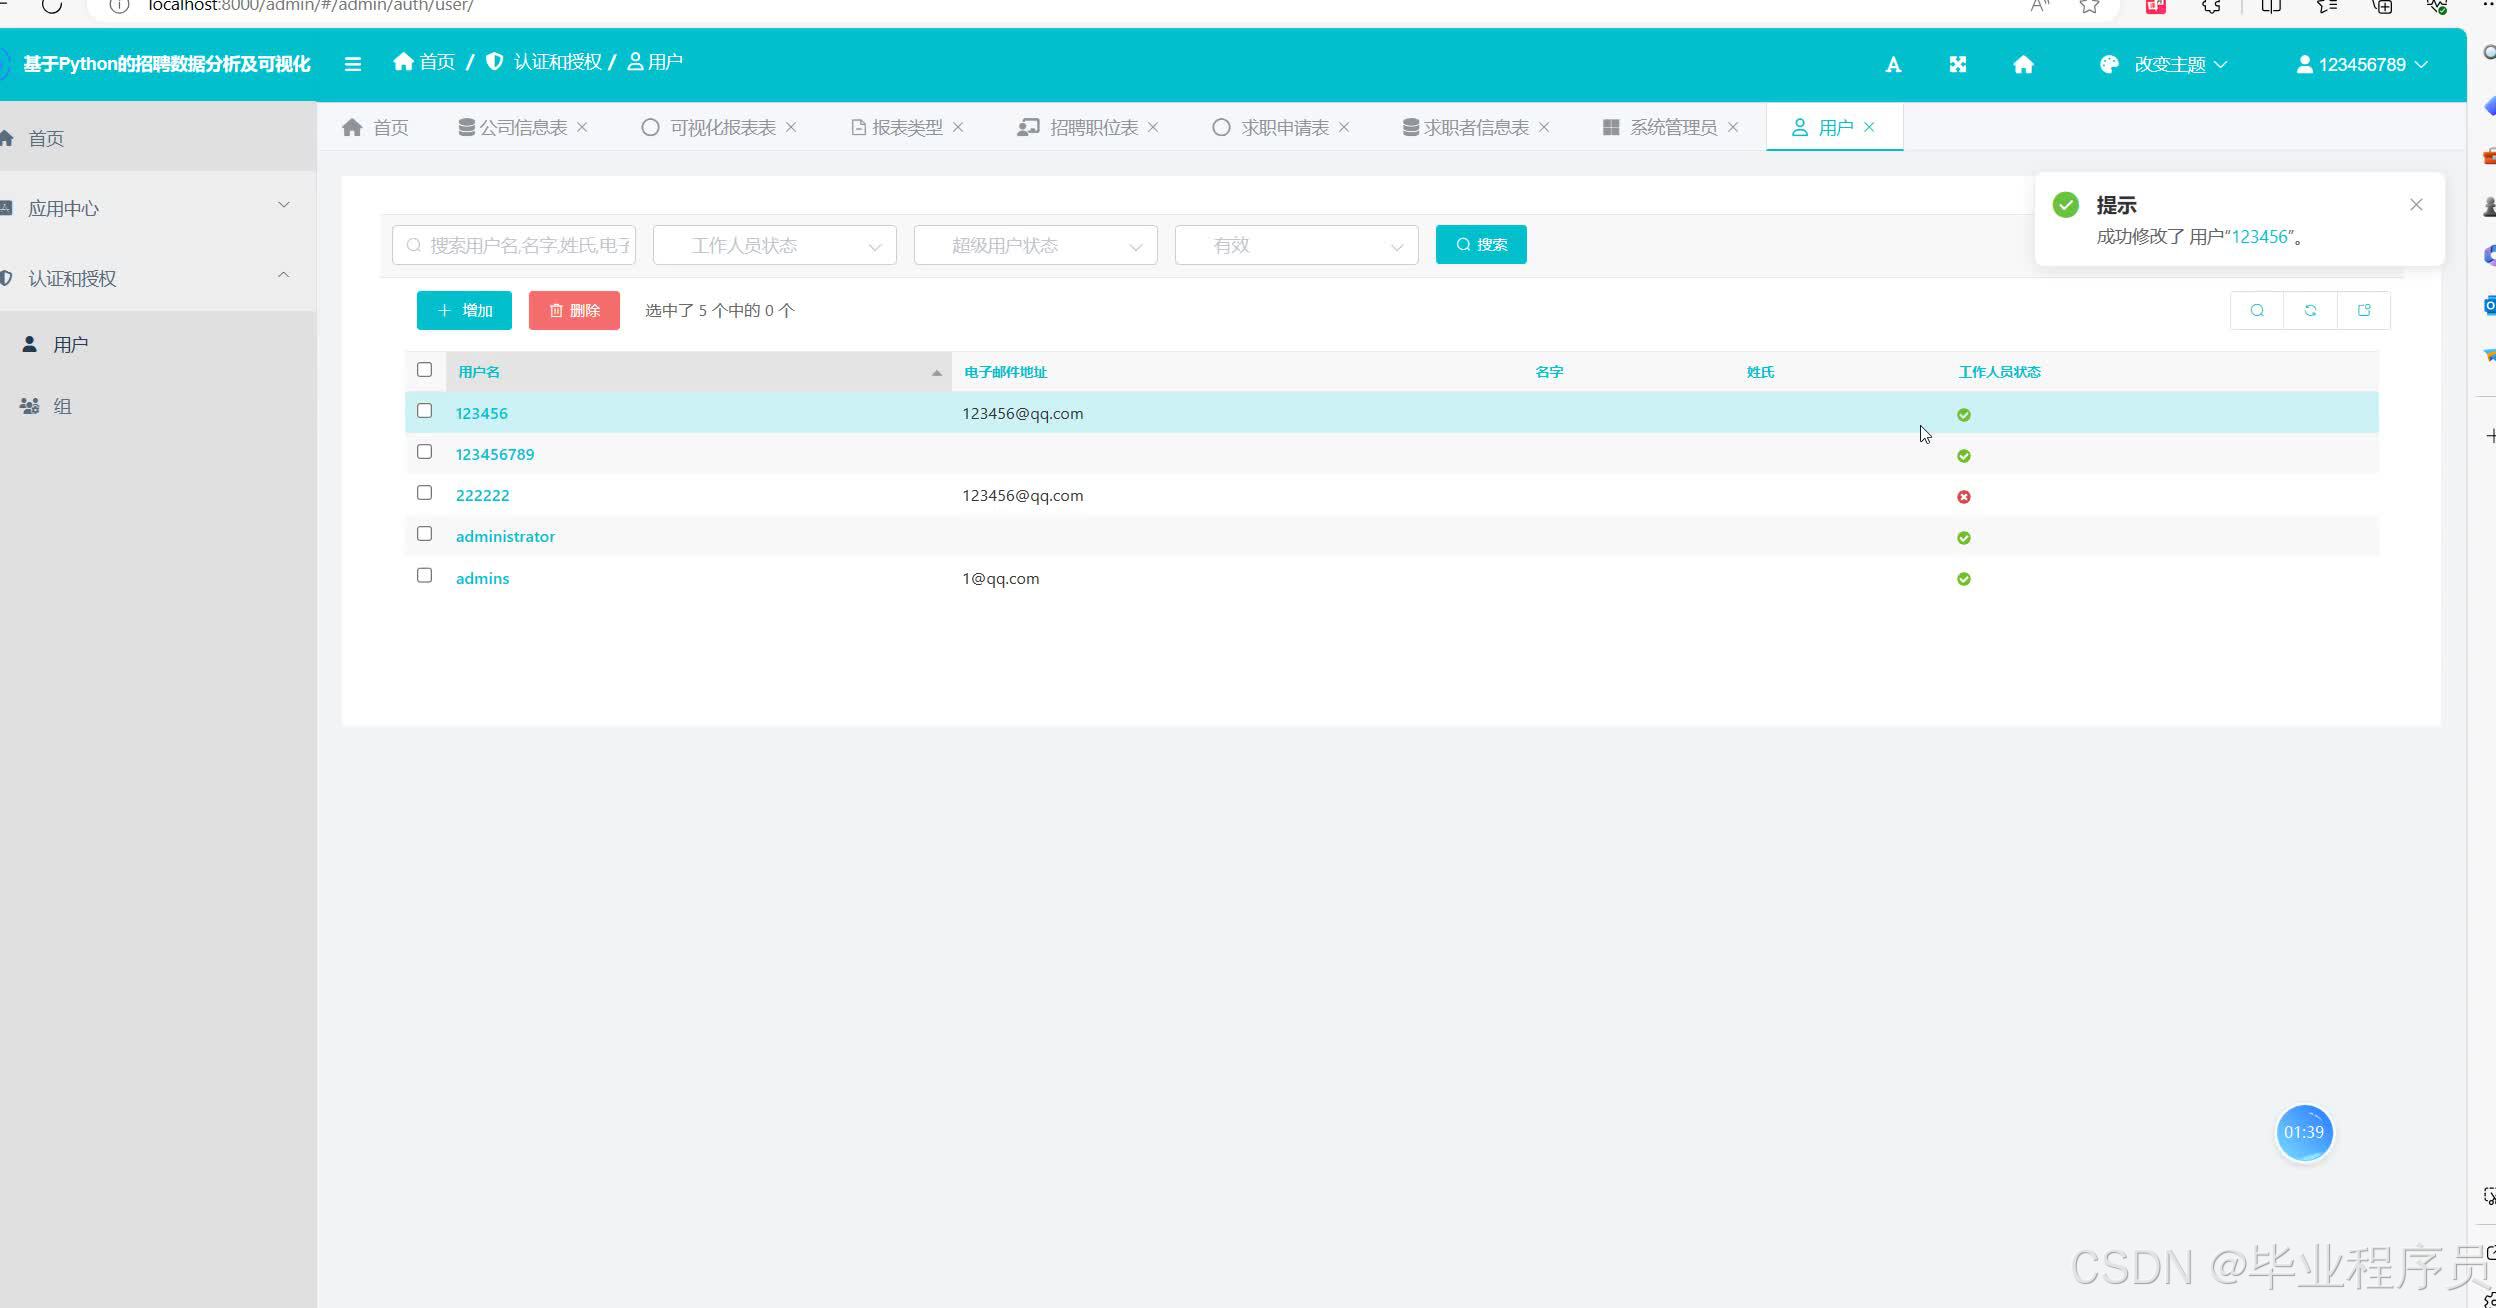Open the table search icon button
2496x1308 pixels.
(2257, 310)
